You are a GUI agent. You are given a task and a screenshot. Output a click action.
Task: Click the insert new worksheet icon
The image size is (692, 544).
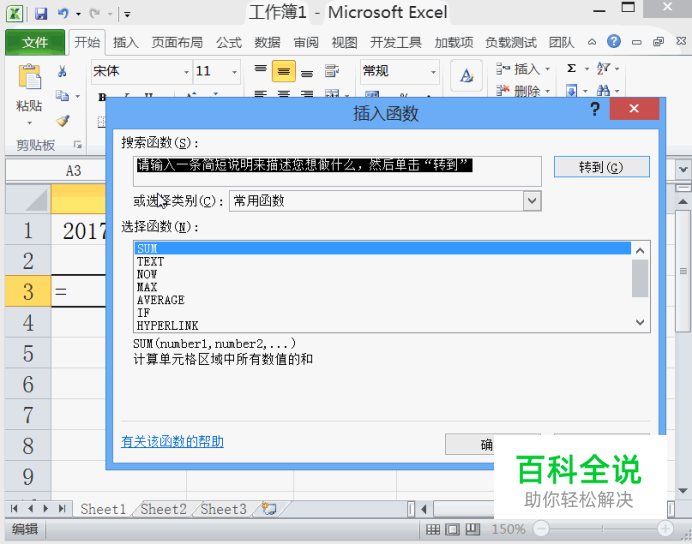269,509
